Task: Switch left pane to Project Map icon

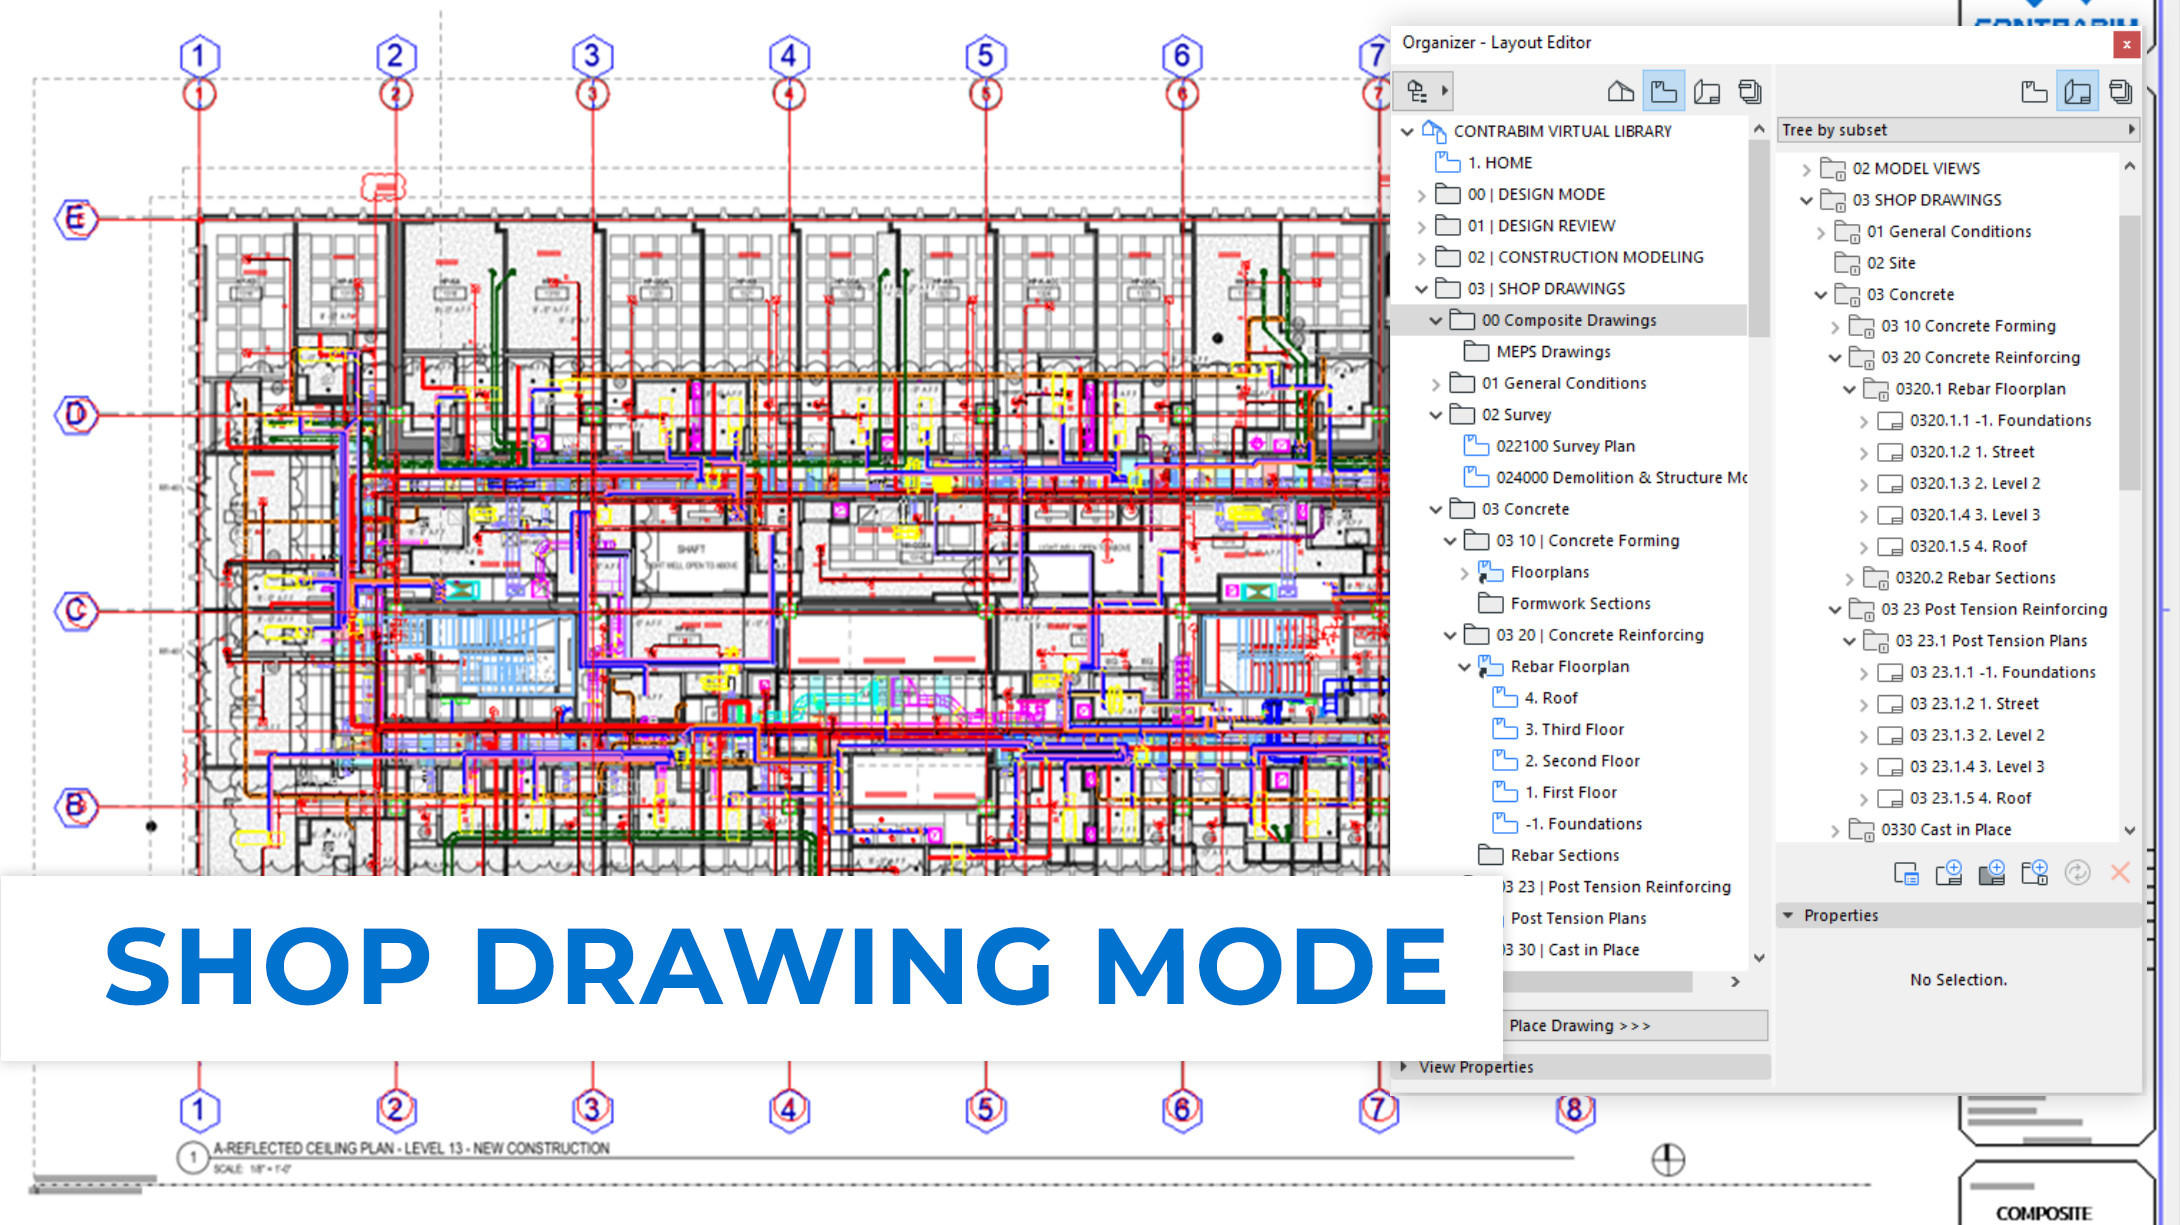Action: tap(1620, 92)
